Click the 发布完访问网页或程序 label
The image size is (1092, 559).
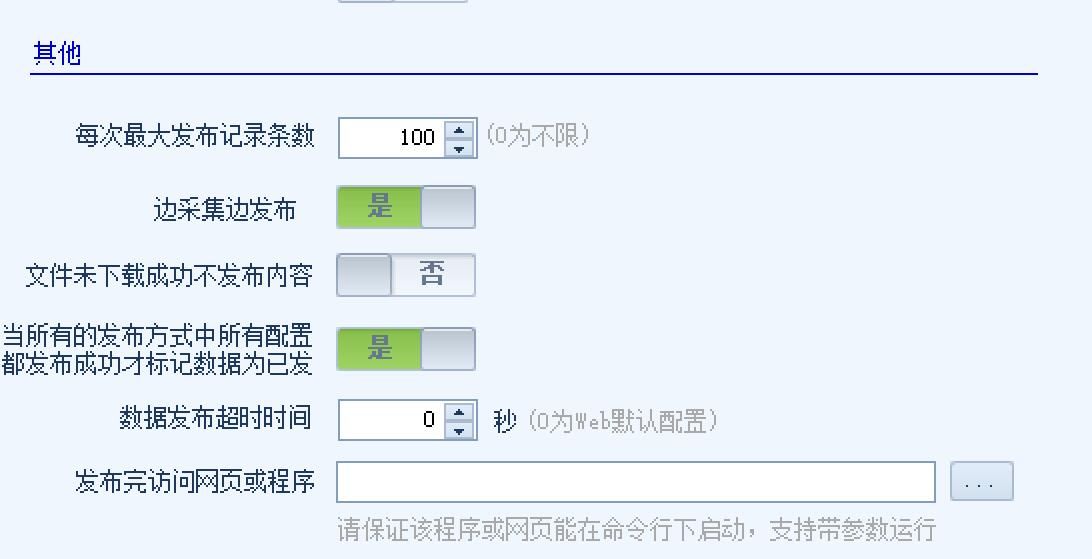[x=195, y=482]
